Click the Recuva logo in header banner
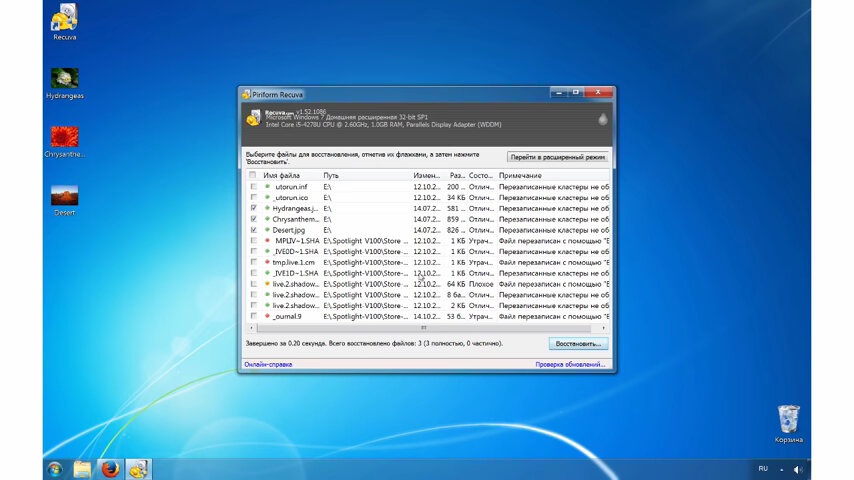This screenshot has height=480, width=854. pos(253,118)
